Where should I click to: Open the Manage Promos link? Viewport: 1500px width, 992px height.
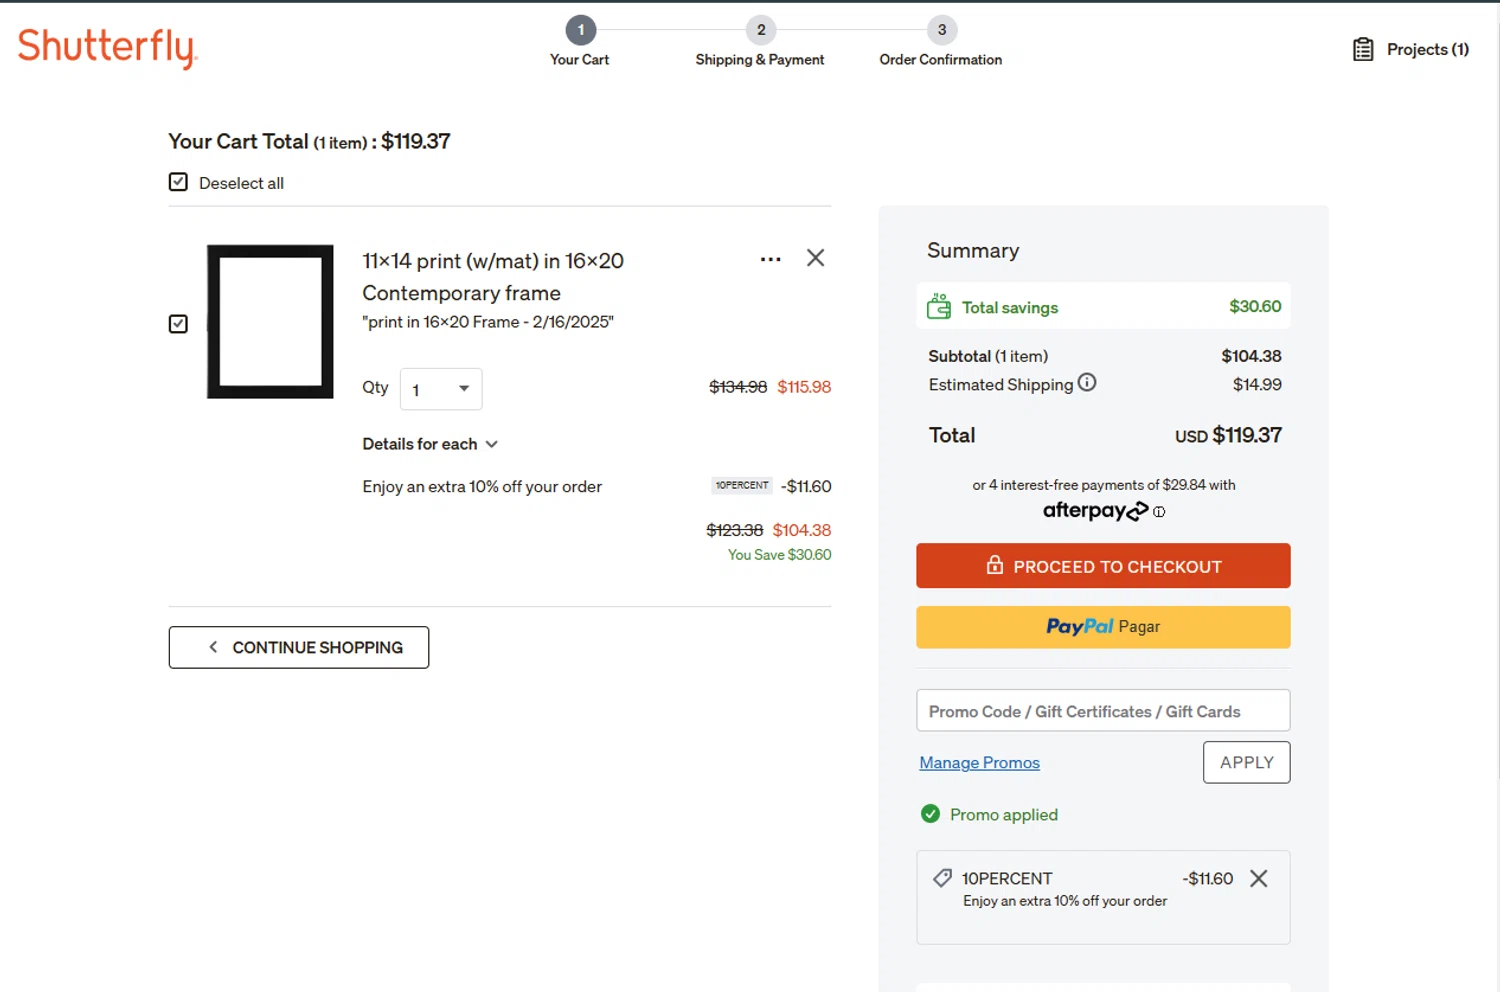(x=980, y=763)
